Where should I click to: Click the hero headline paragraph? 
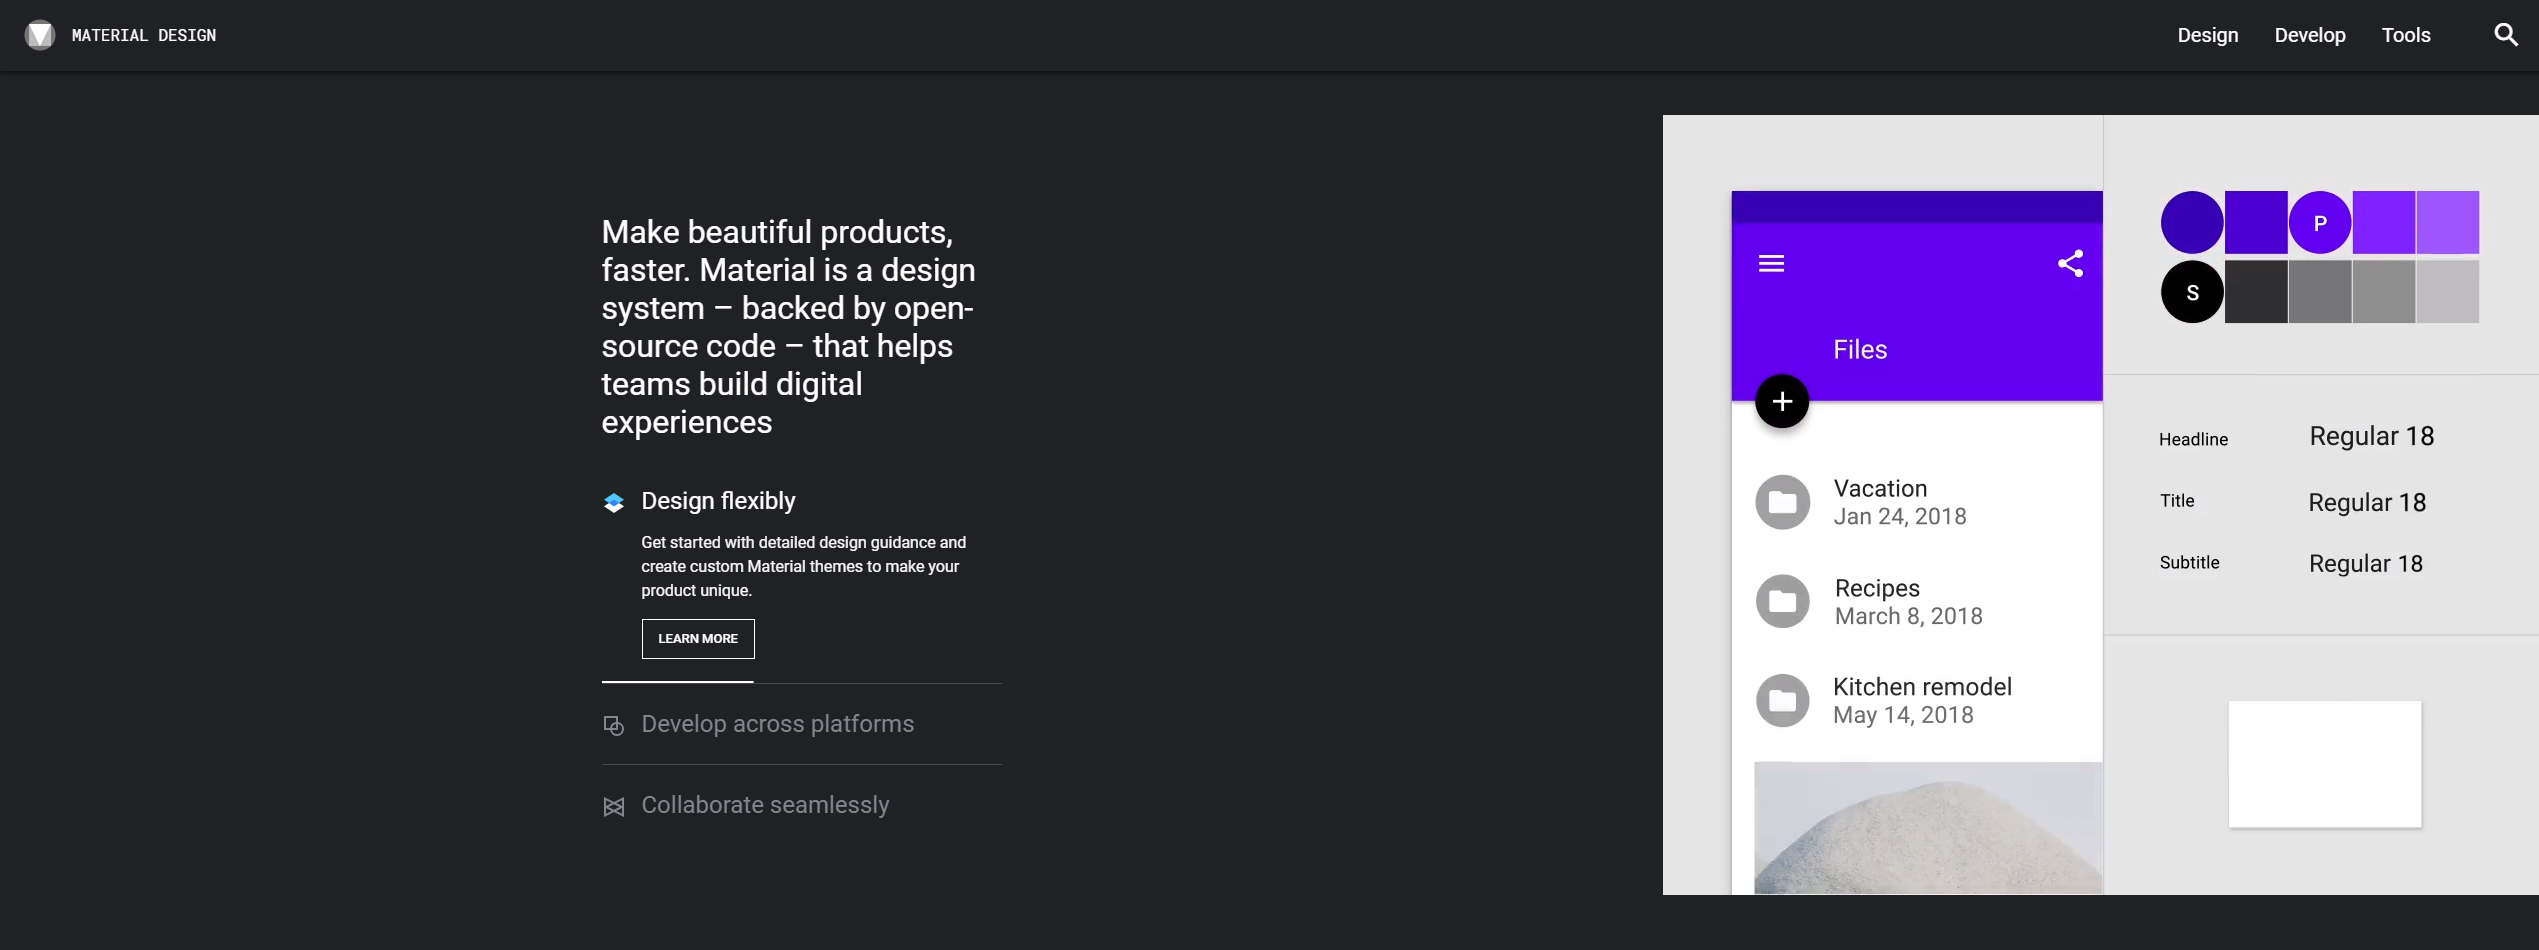coord(788,327)
